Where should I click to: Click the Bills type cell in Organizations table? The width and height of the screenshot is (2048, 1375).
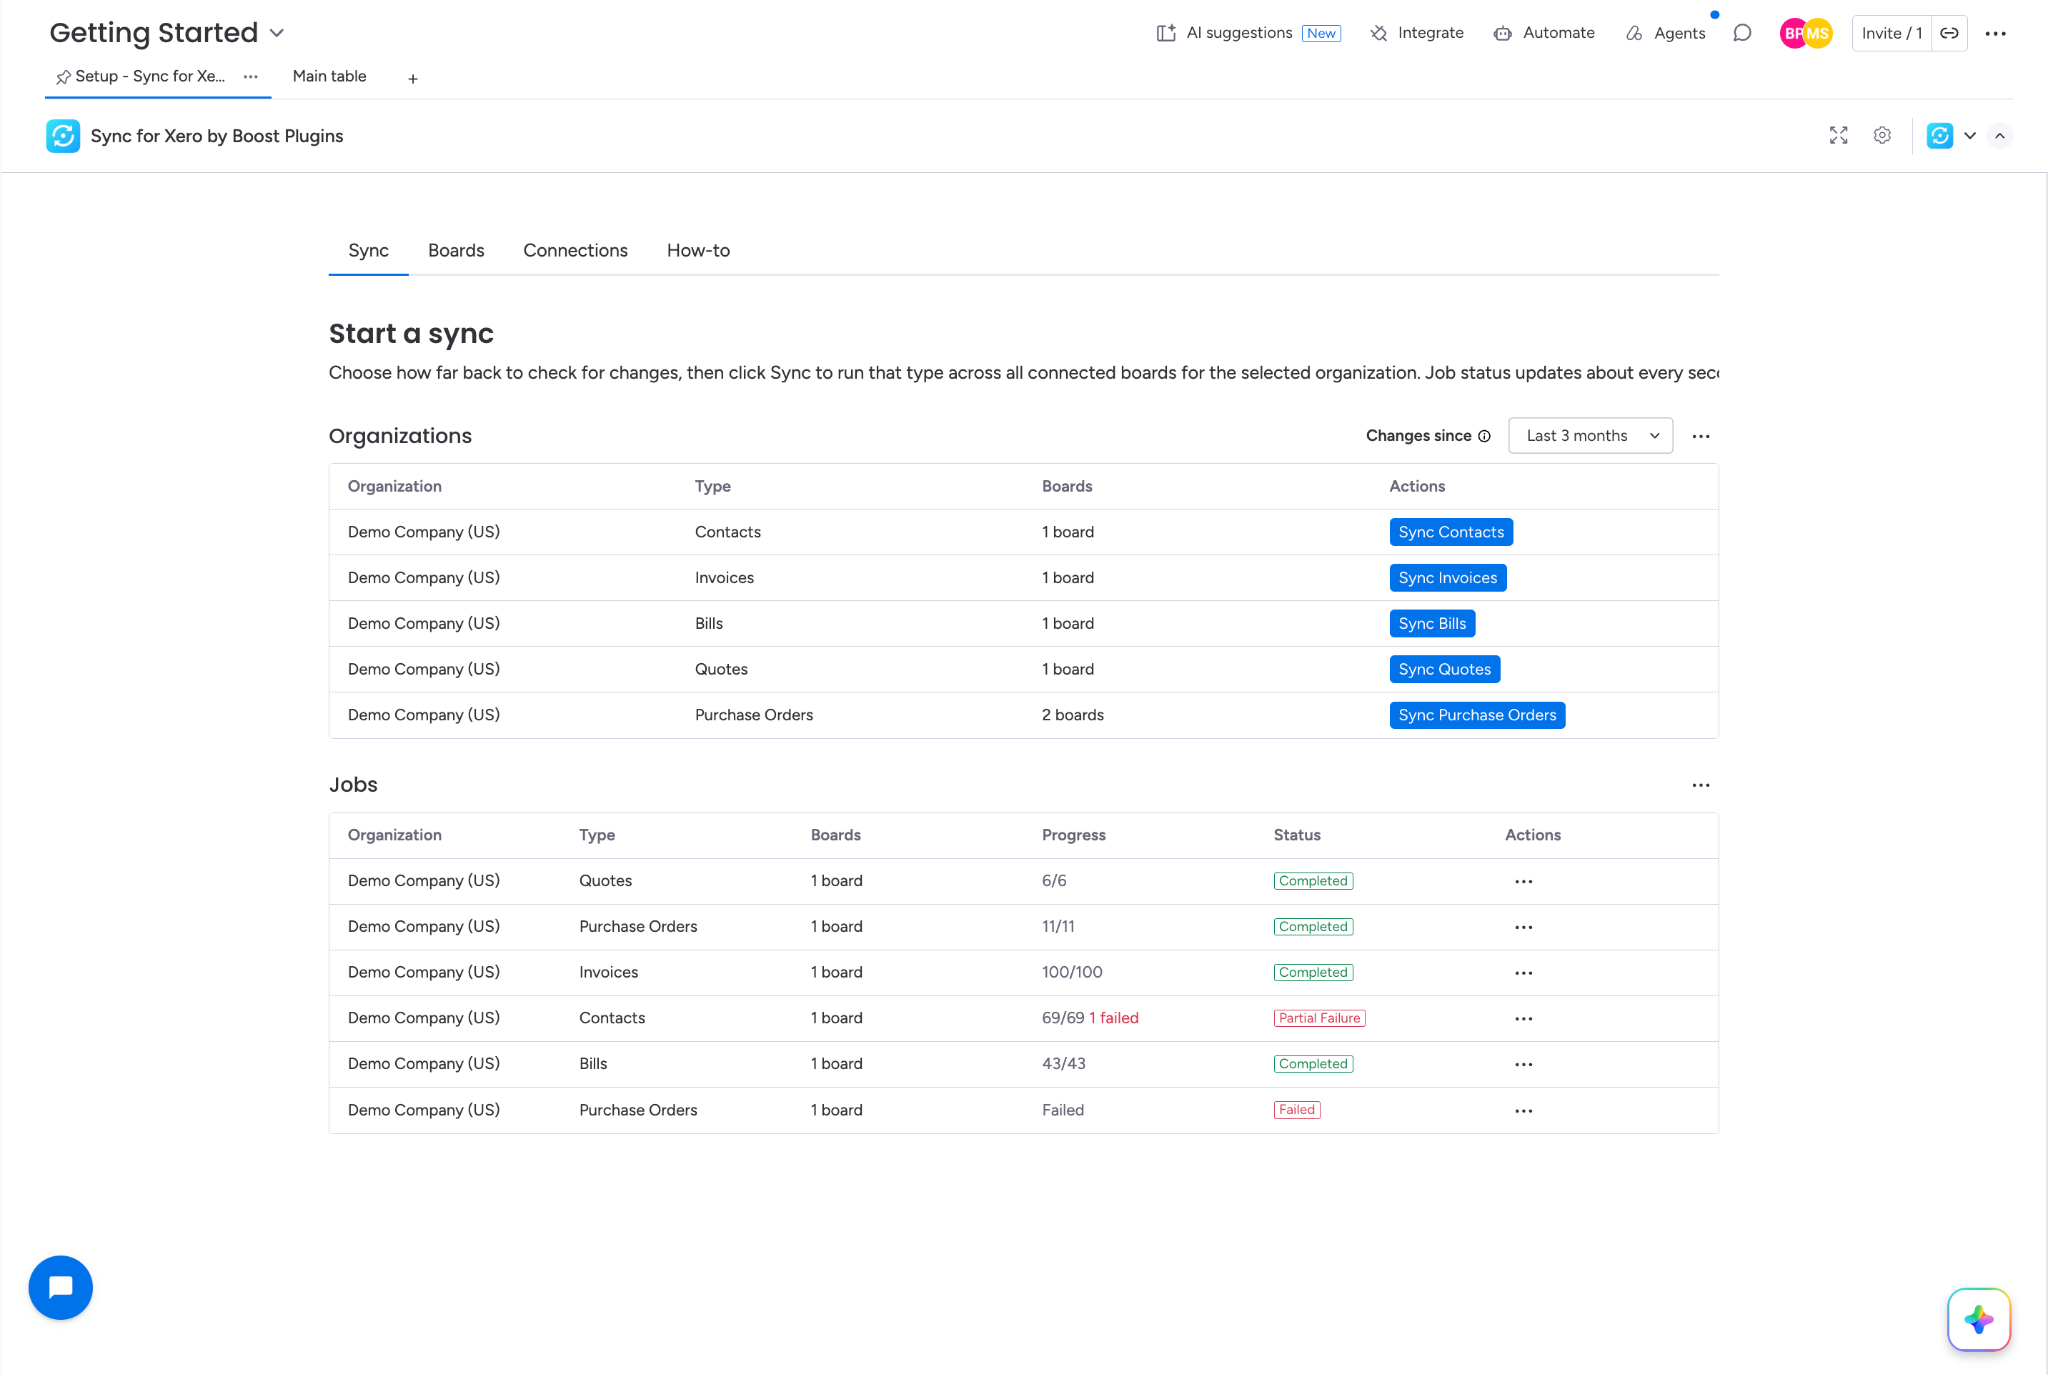pos(709,624)
